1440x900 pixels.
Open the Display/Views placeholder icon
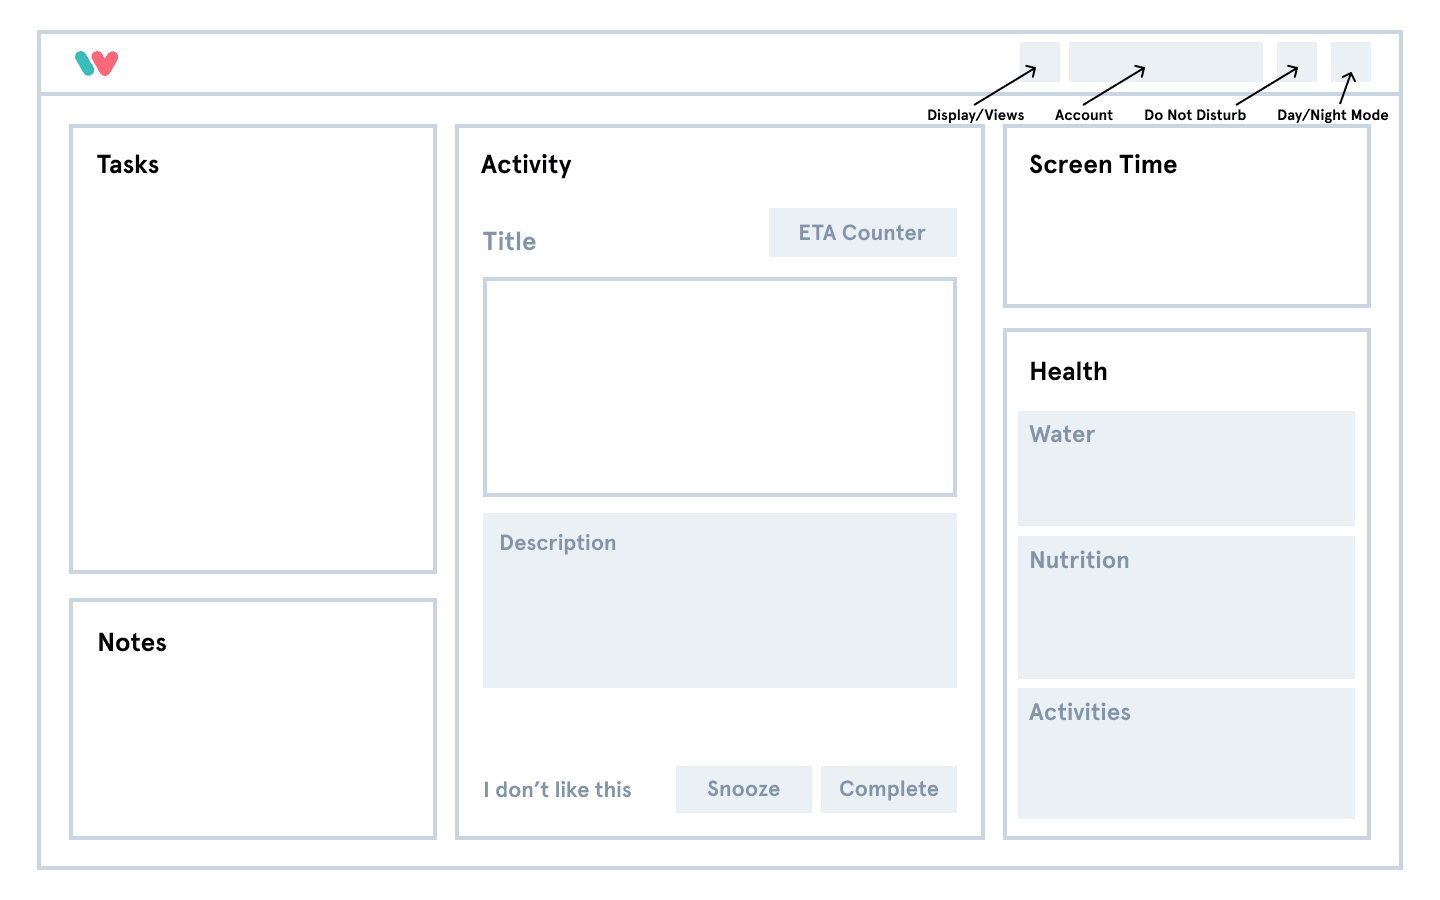coord(1040,62)
